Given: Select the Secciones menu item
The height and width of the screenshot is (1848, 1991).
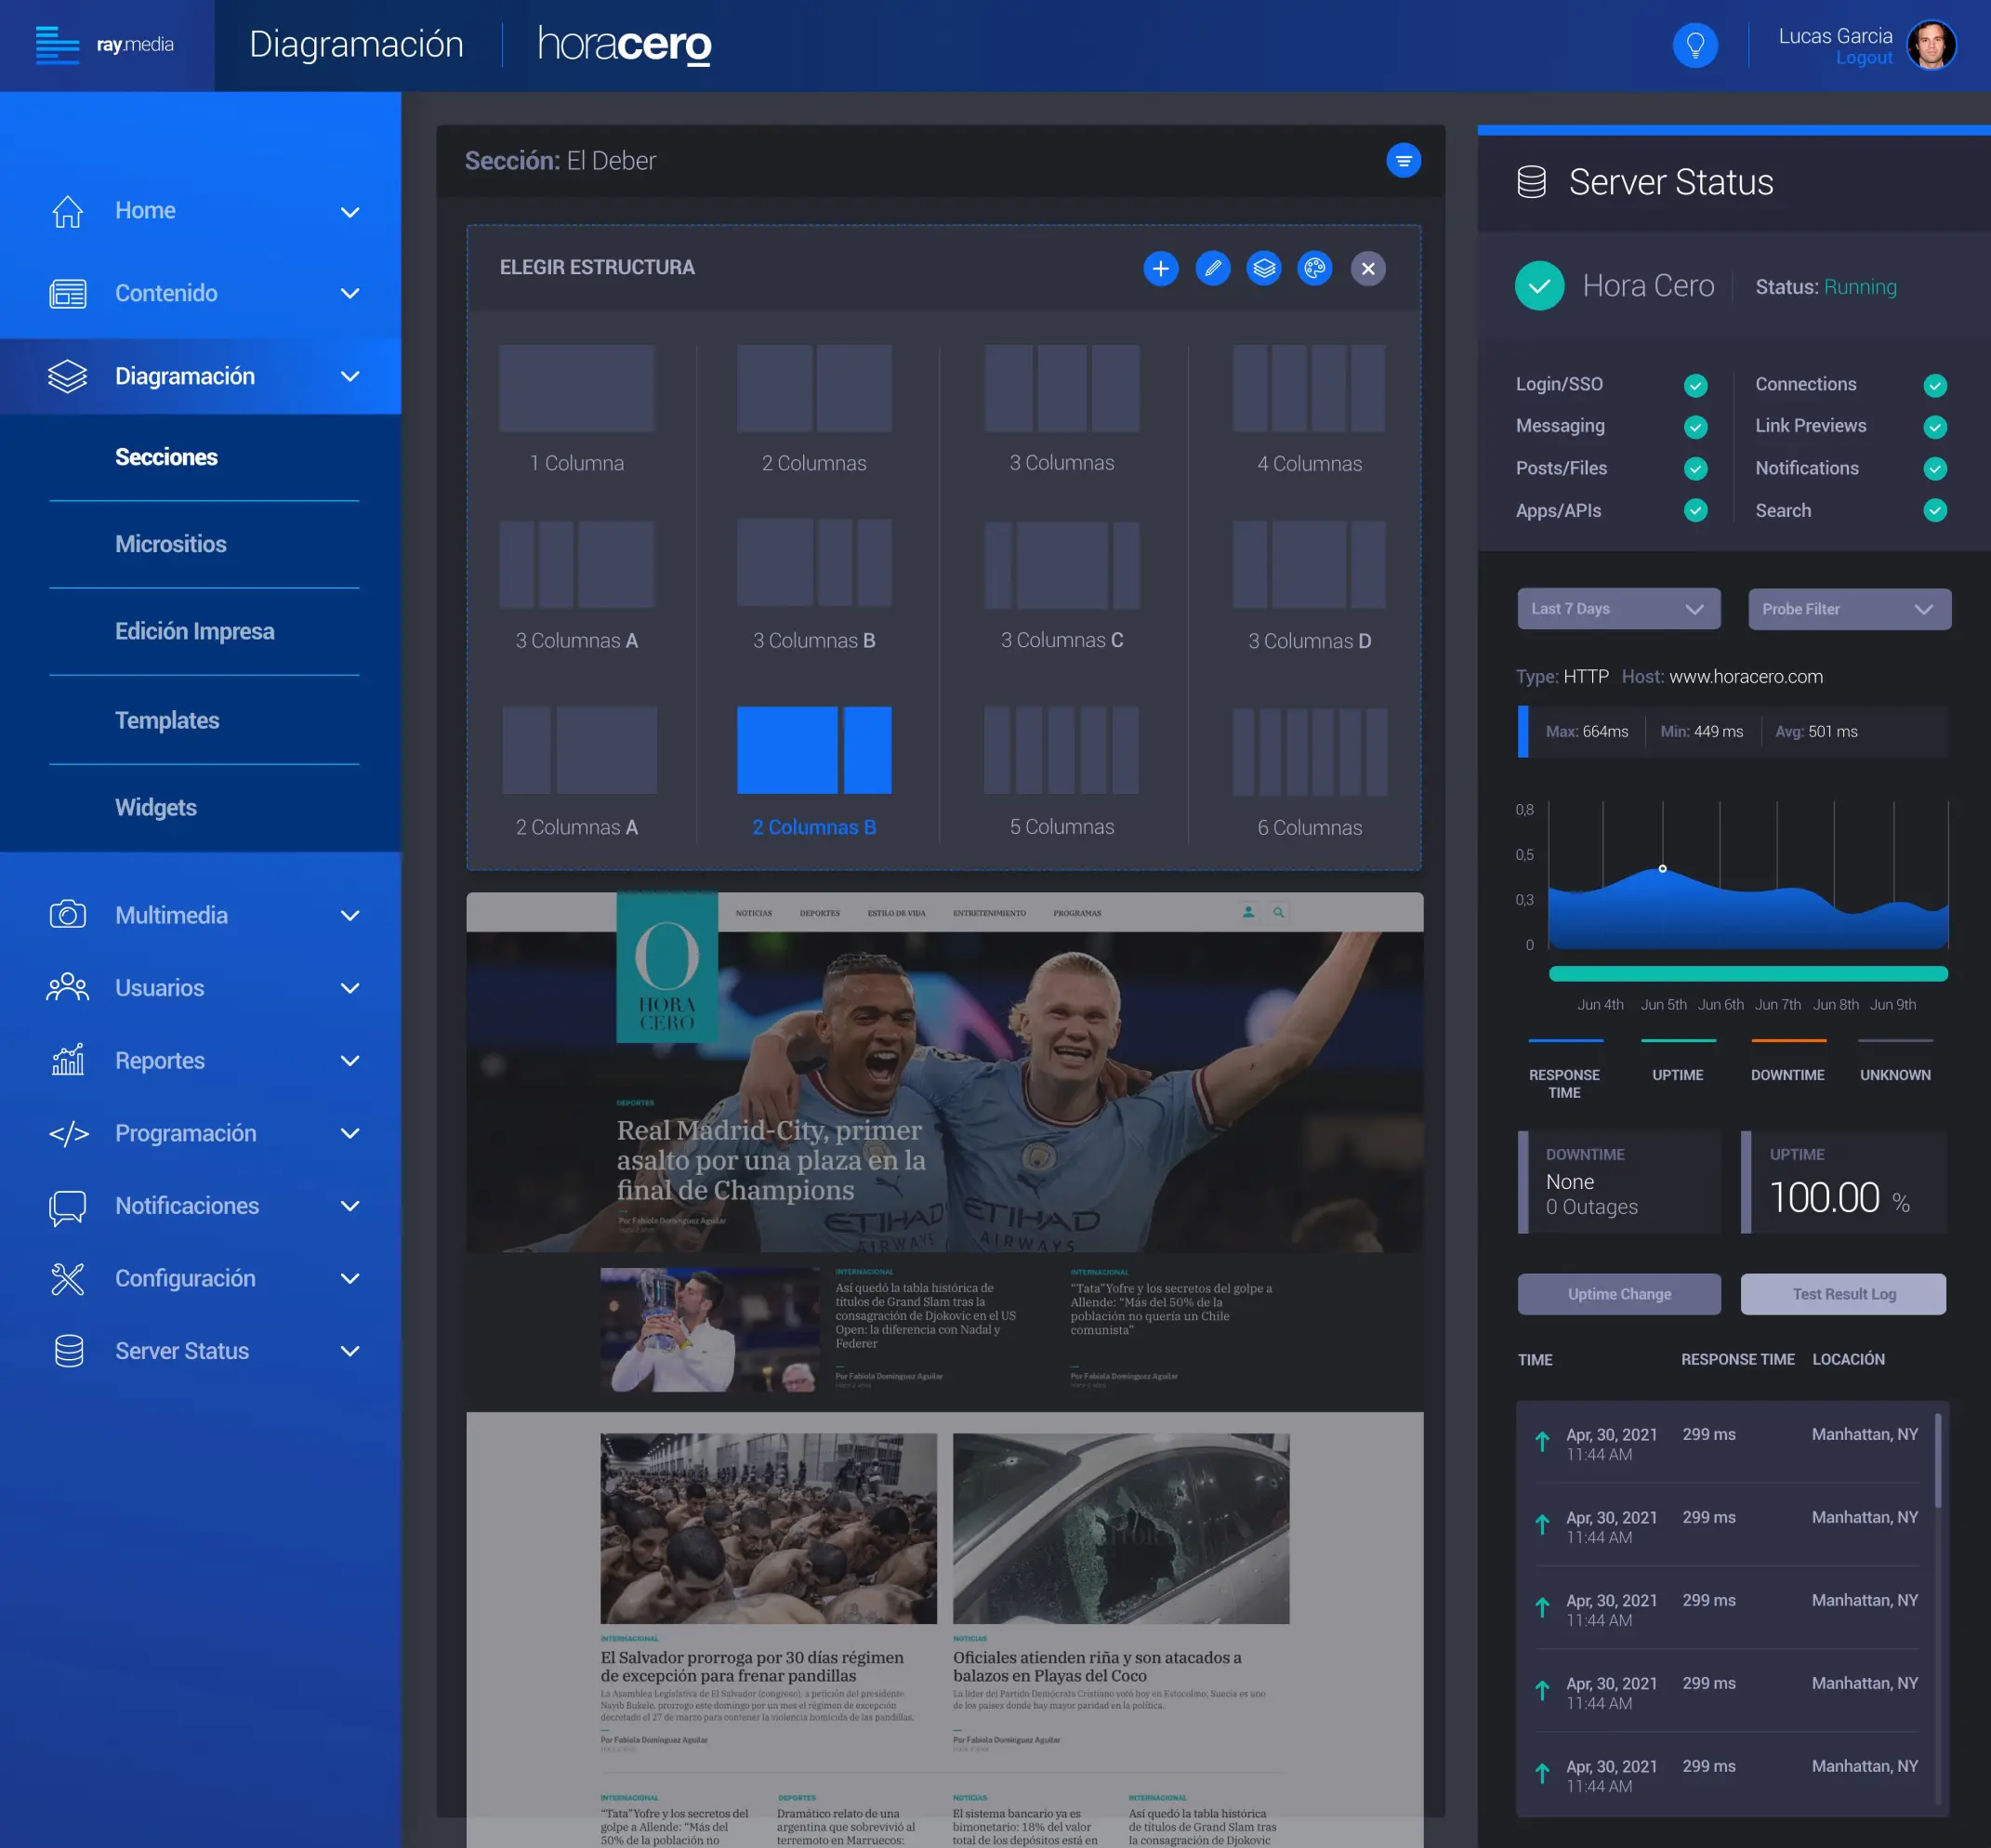Looking at the screenshot, I should coord(167,457).
